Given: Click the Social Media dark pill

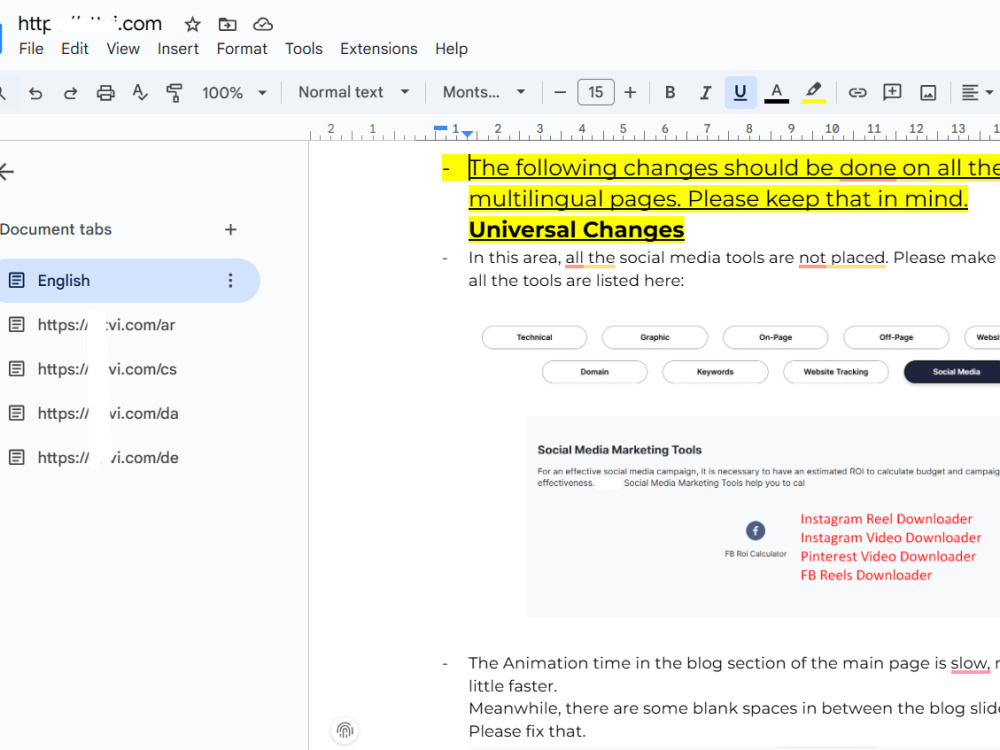Looking at the screenshot, I should pos(953,372).
